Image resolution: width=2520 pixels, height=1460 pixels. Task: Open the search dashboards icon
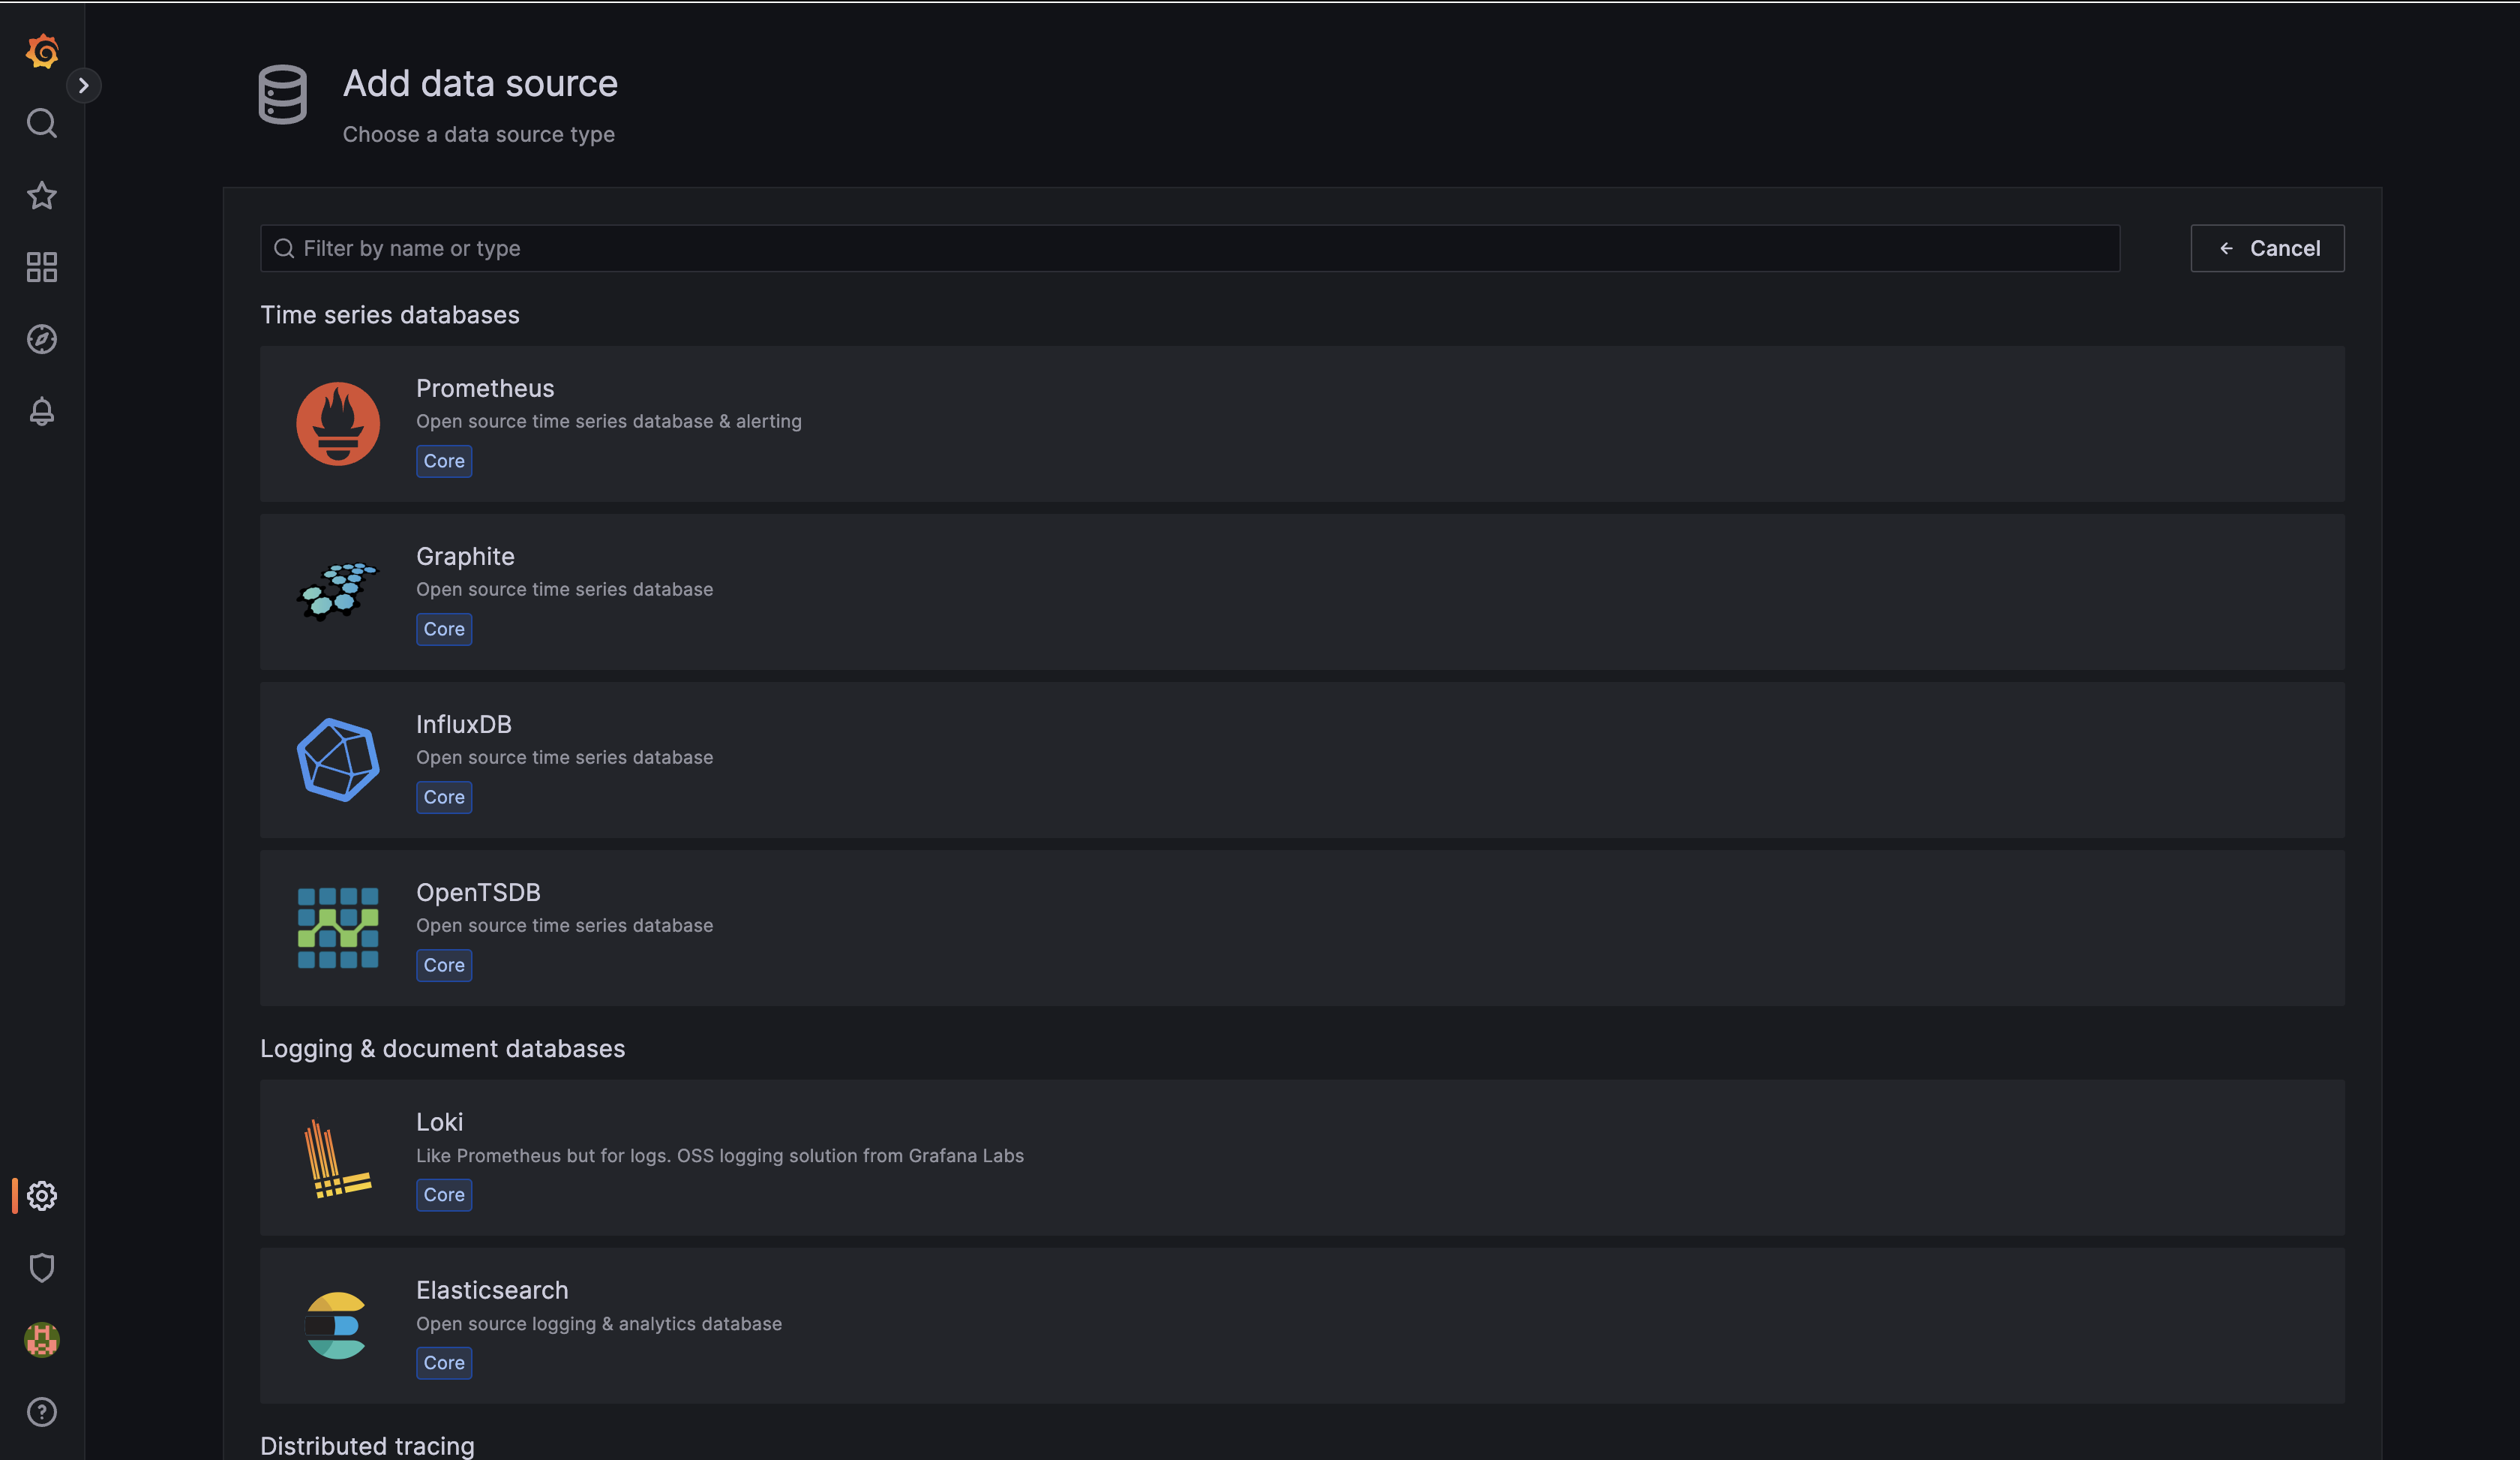(x=42, y=123)
